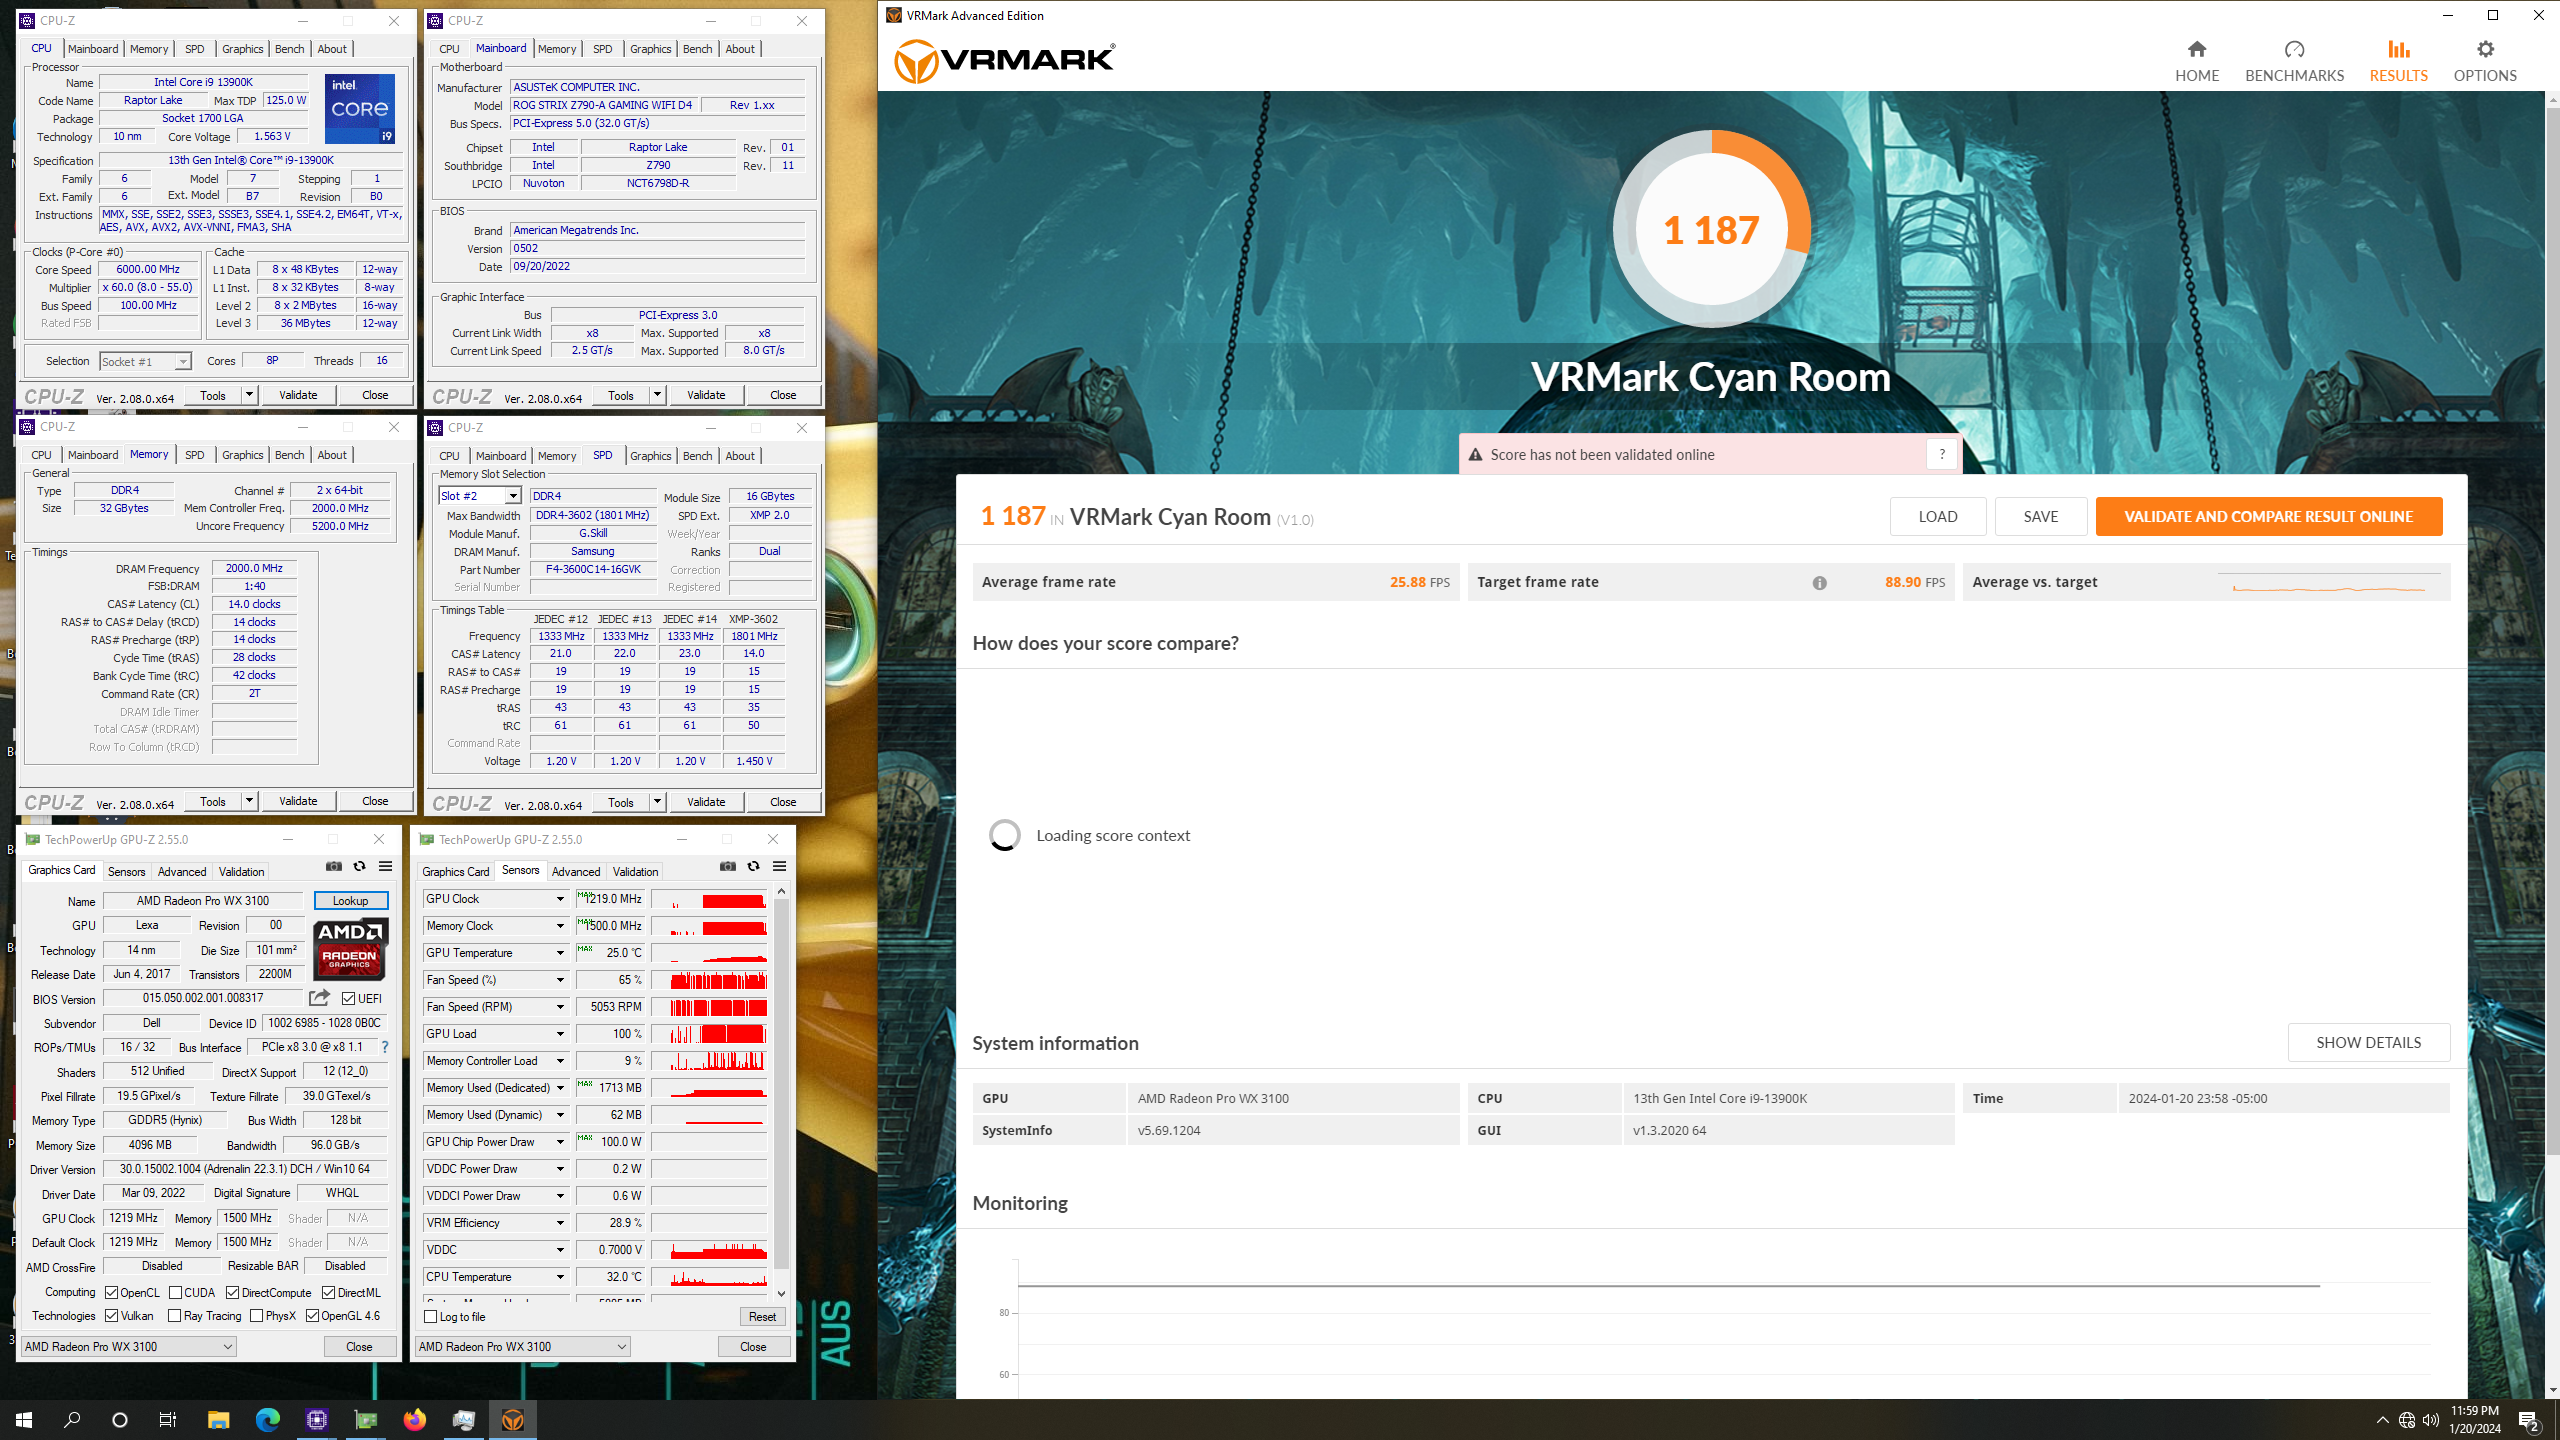Launch Microsoft Edge from taskbar
Viewport: 2560px width, 1440px height.
click(x=267, y=1419)
